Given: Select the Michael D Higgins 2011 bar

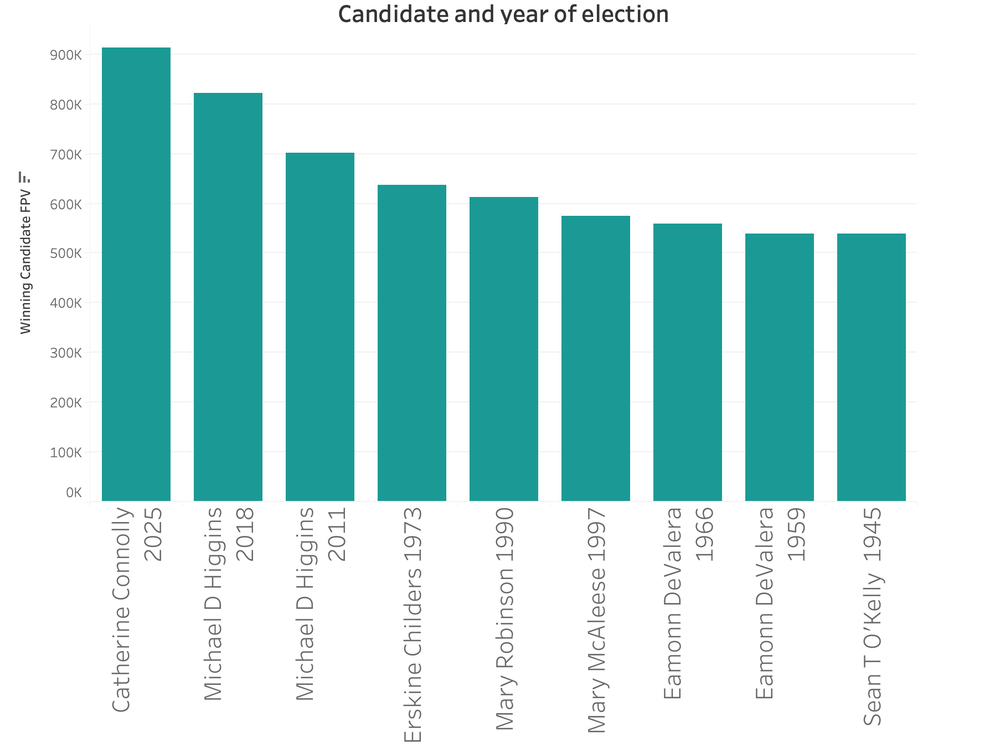Looking at the screenshot, I should click(320, 327).
